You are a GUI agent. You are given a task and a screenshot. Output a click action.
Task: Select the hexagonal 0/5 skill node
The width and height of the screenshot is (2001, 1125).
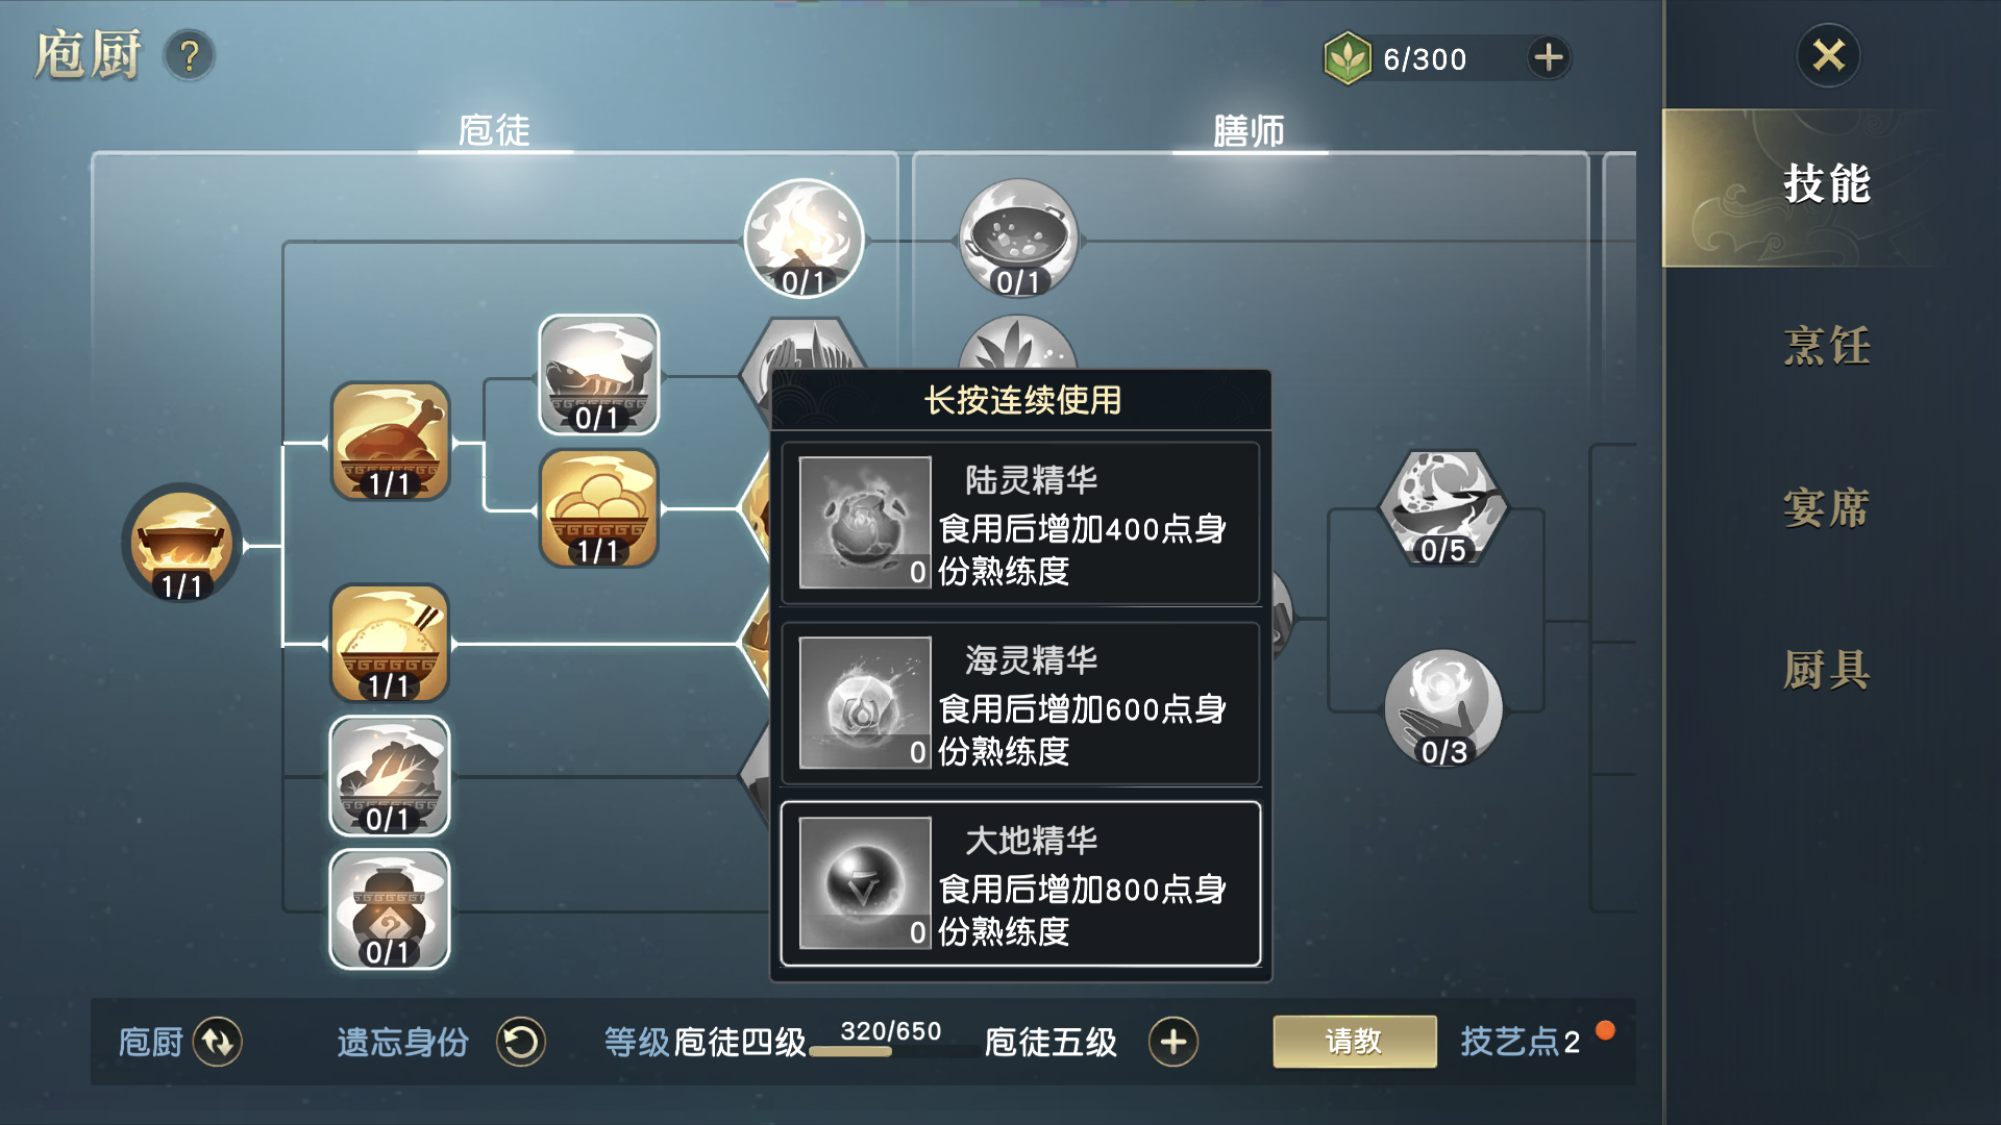(x=1442, y=508)
